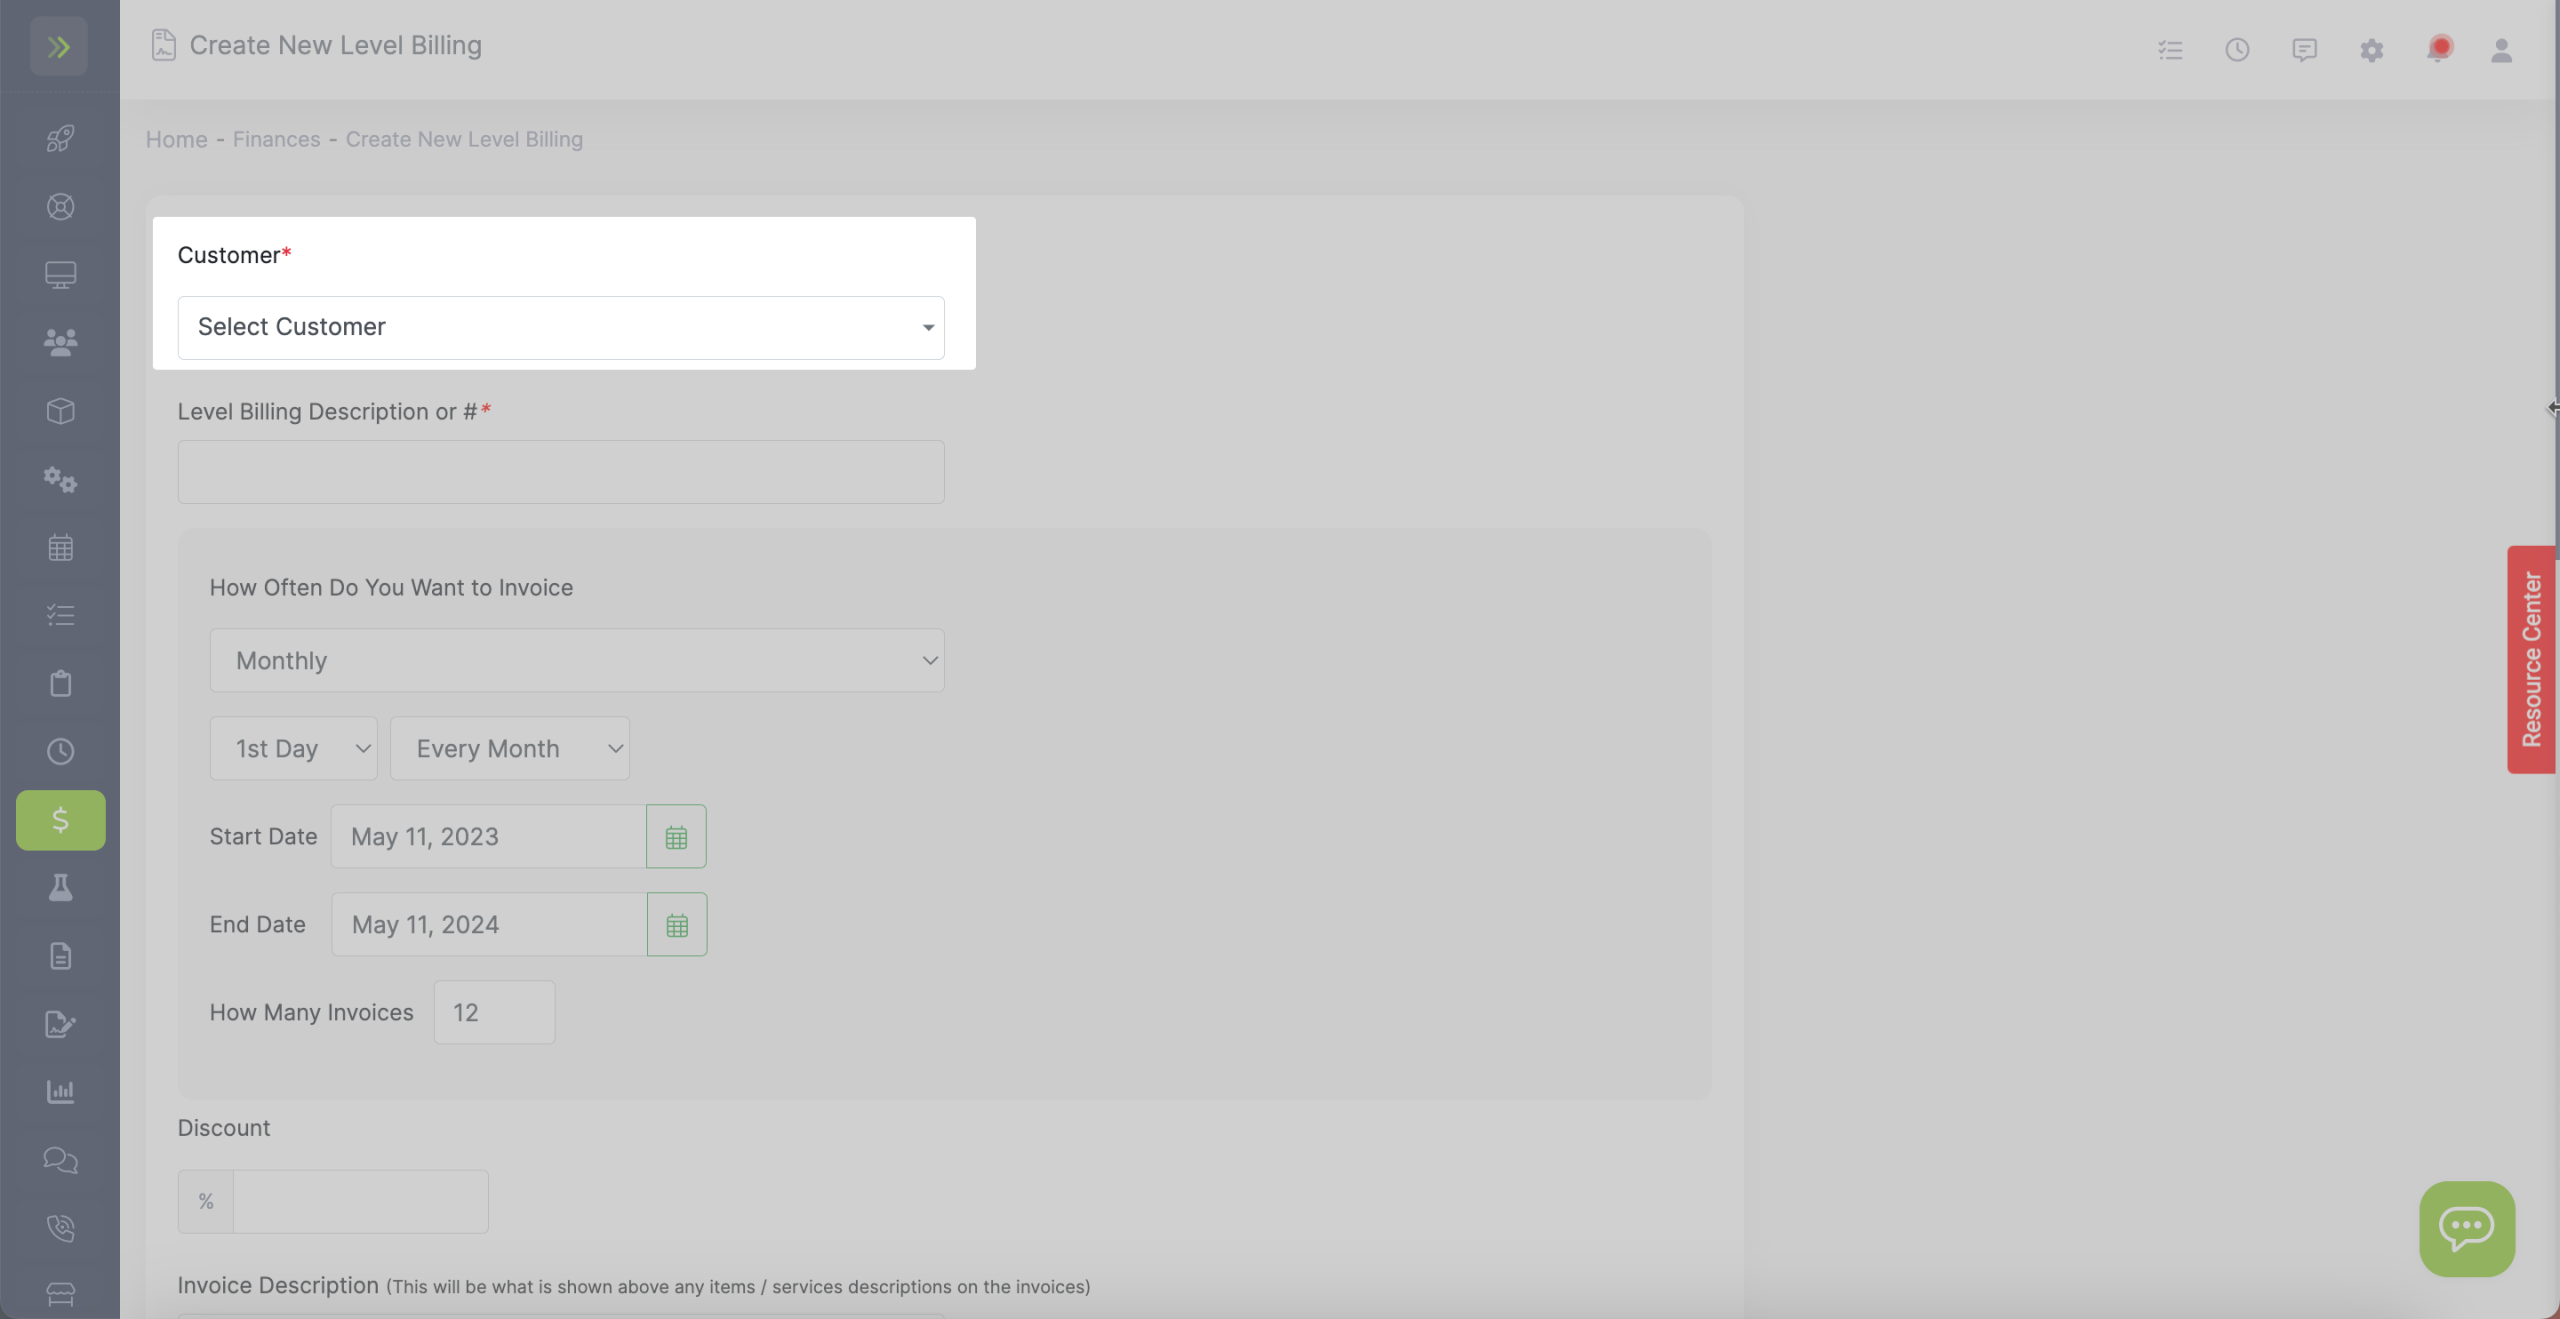Open the phone call icon in sidebar
The height and width of the screenshot is (1319, 2560).
[x=60, y=1228]
